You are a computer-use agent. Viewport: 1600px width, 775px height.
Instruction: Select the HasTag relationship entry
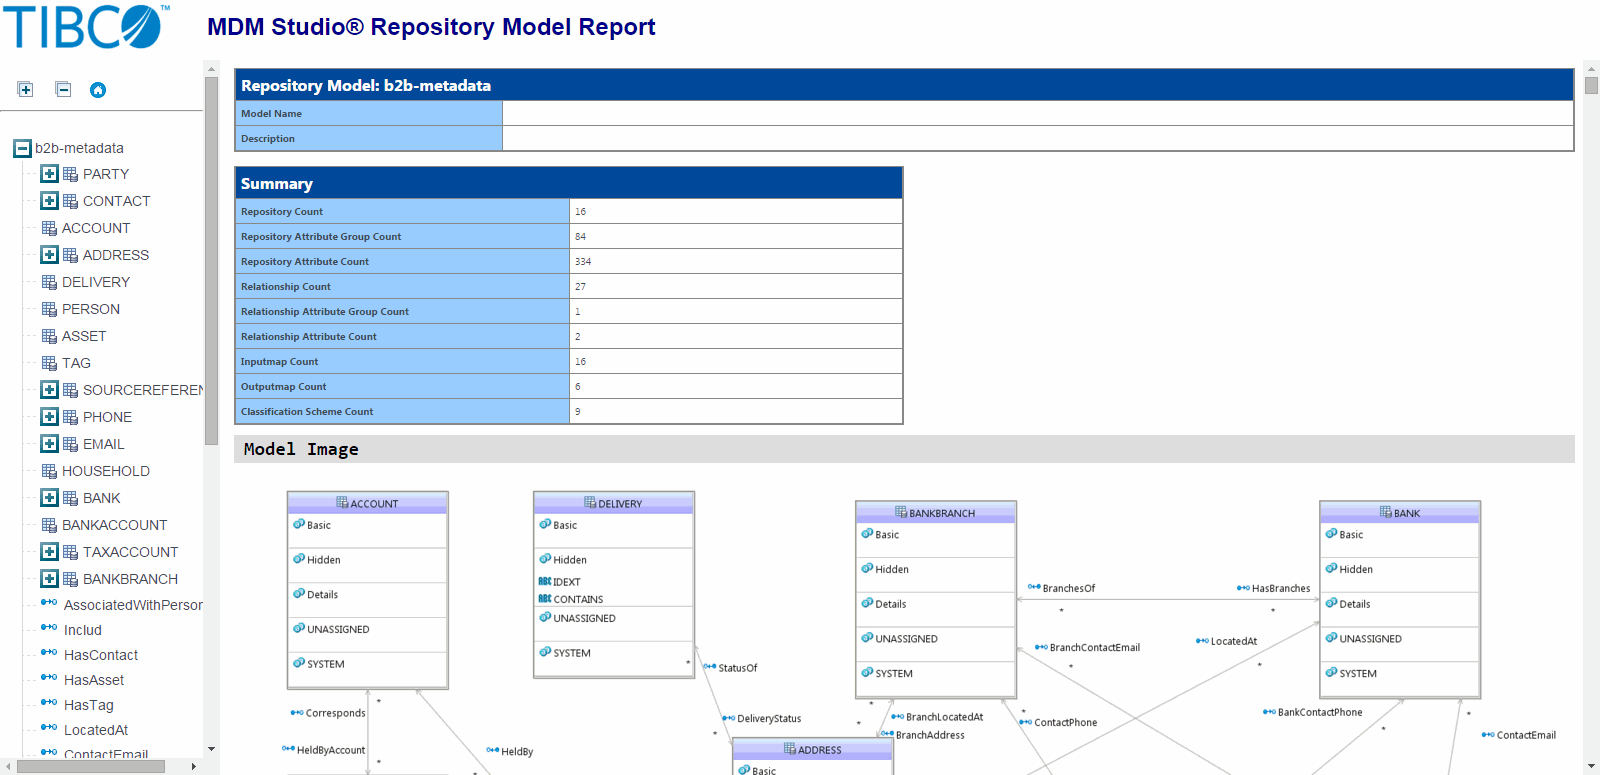[x=89, y=705]
